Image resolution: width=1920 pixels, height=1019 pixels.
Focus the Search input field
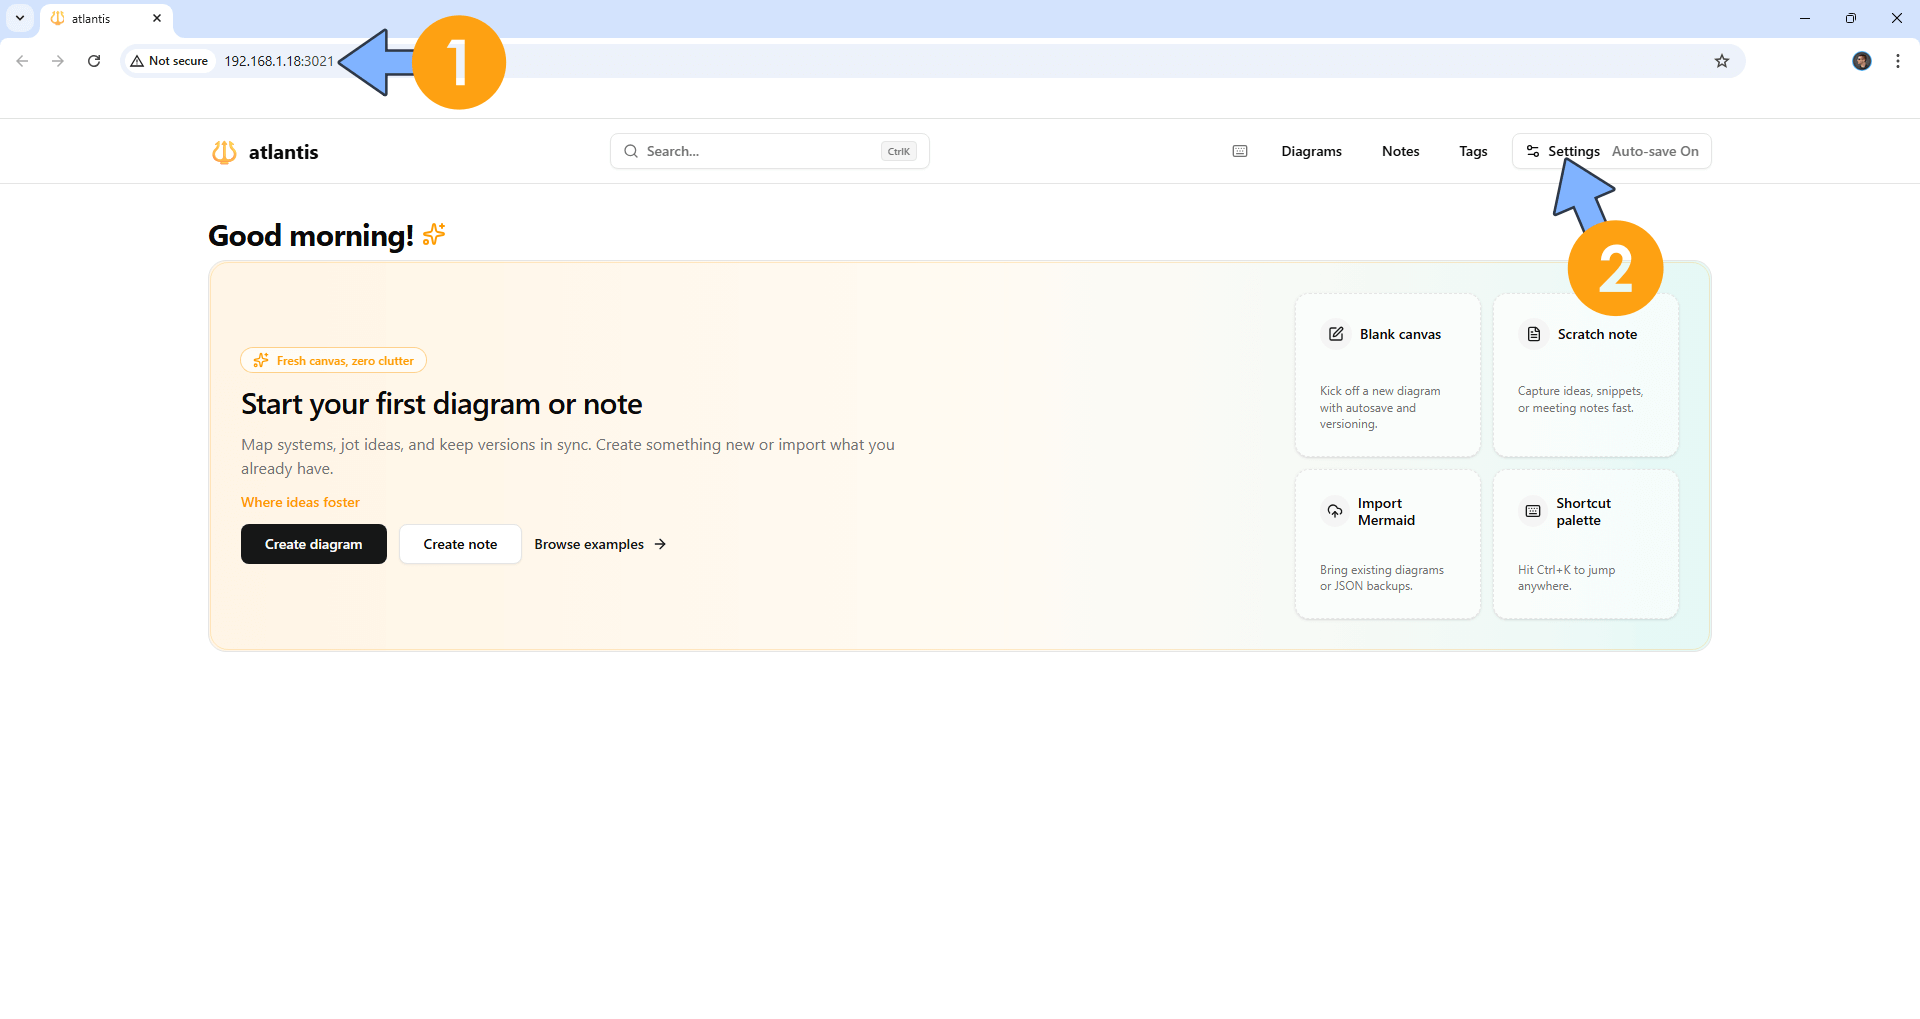click(x=760, y=151)
